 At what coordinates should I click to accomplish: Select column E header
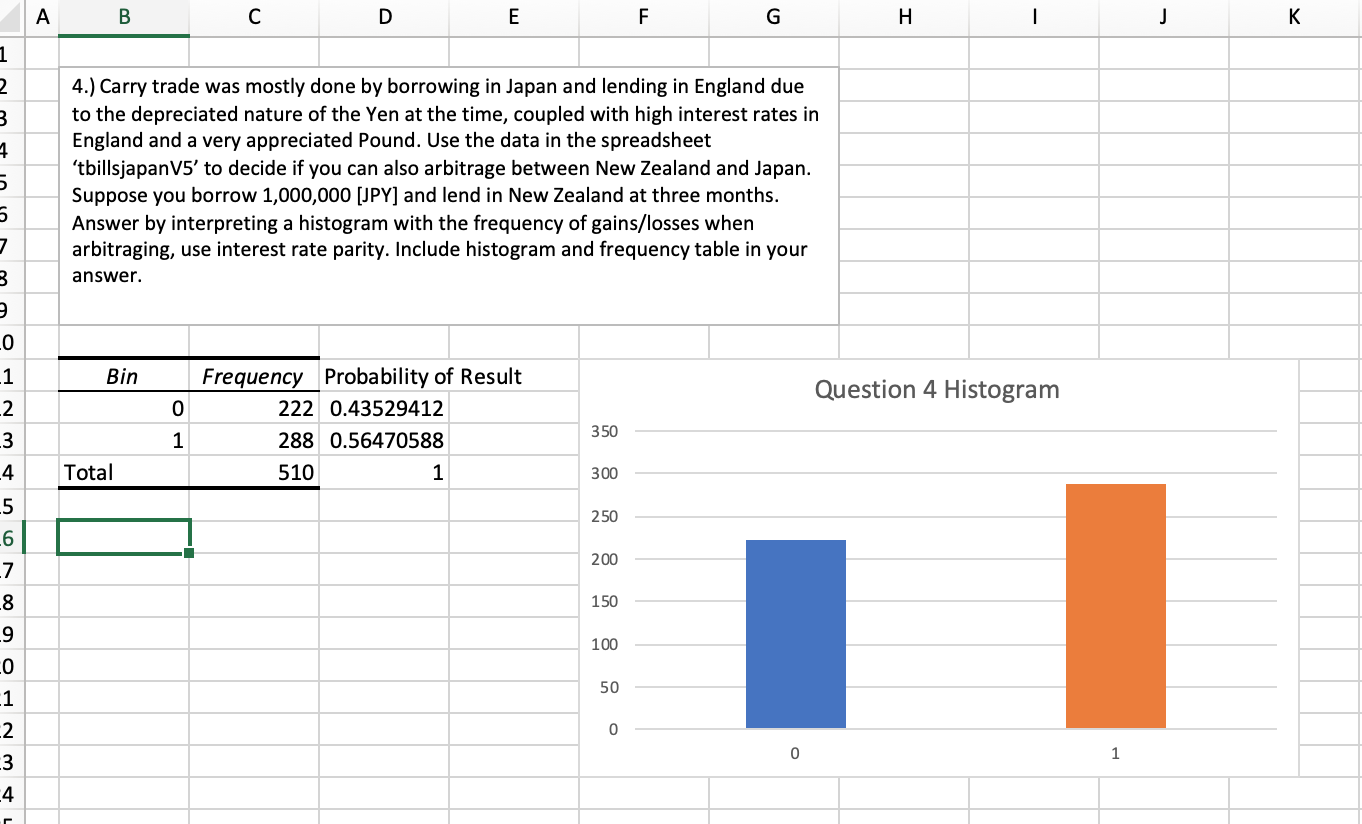514,18
